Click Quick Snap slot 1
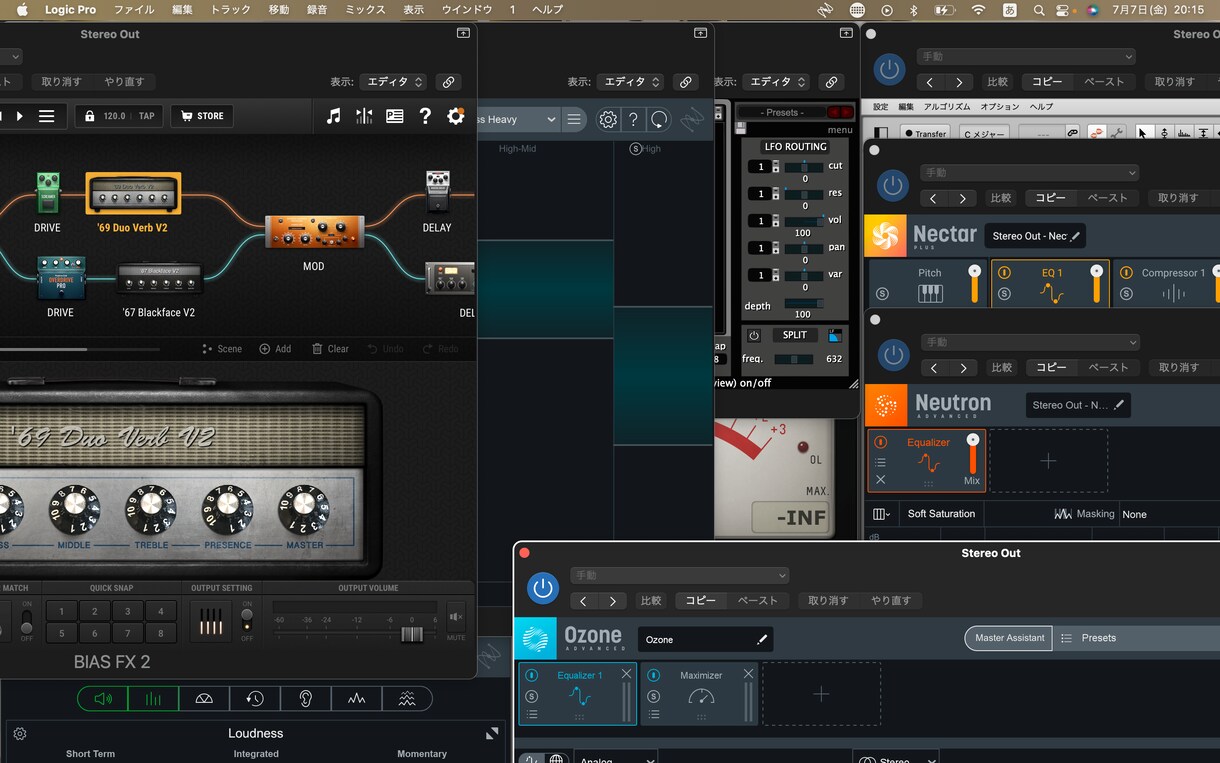1220x763 pixels. [62, 611]
